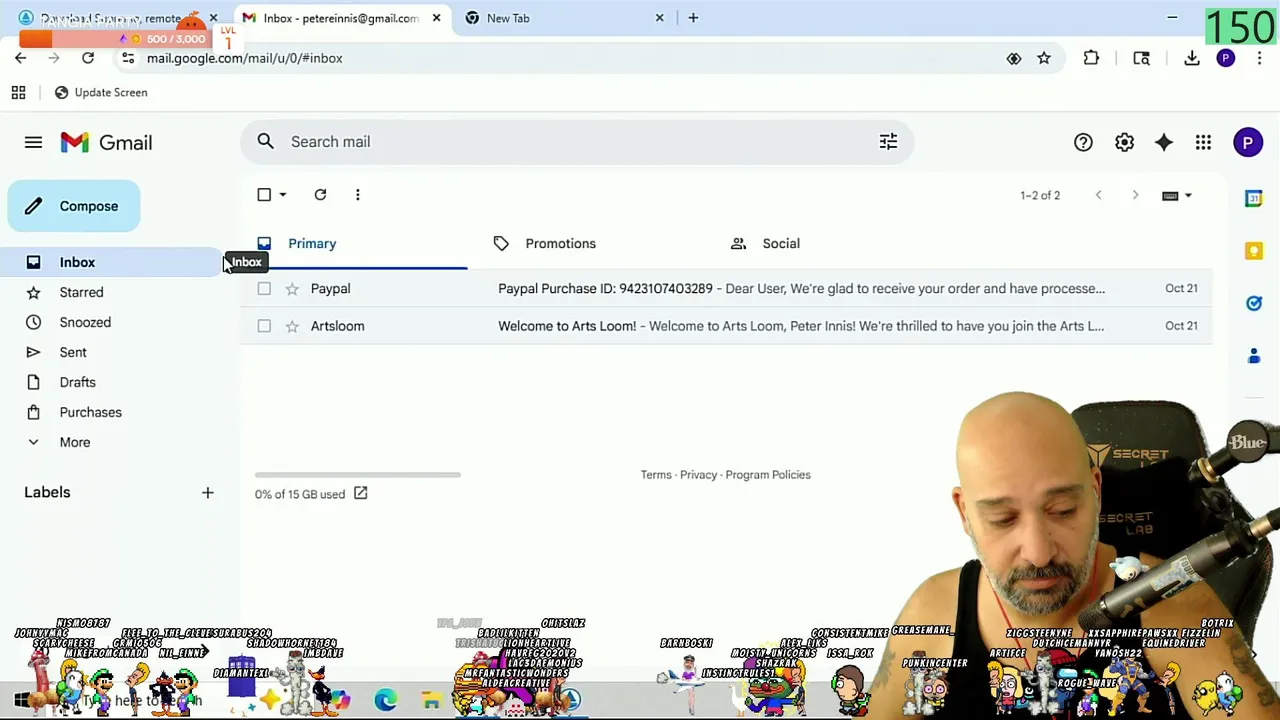Reload the page in the browser toolbar

click(88, 58)
